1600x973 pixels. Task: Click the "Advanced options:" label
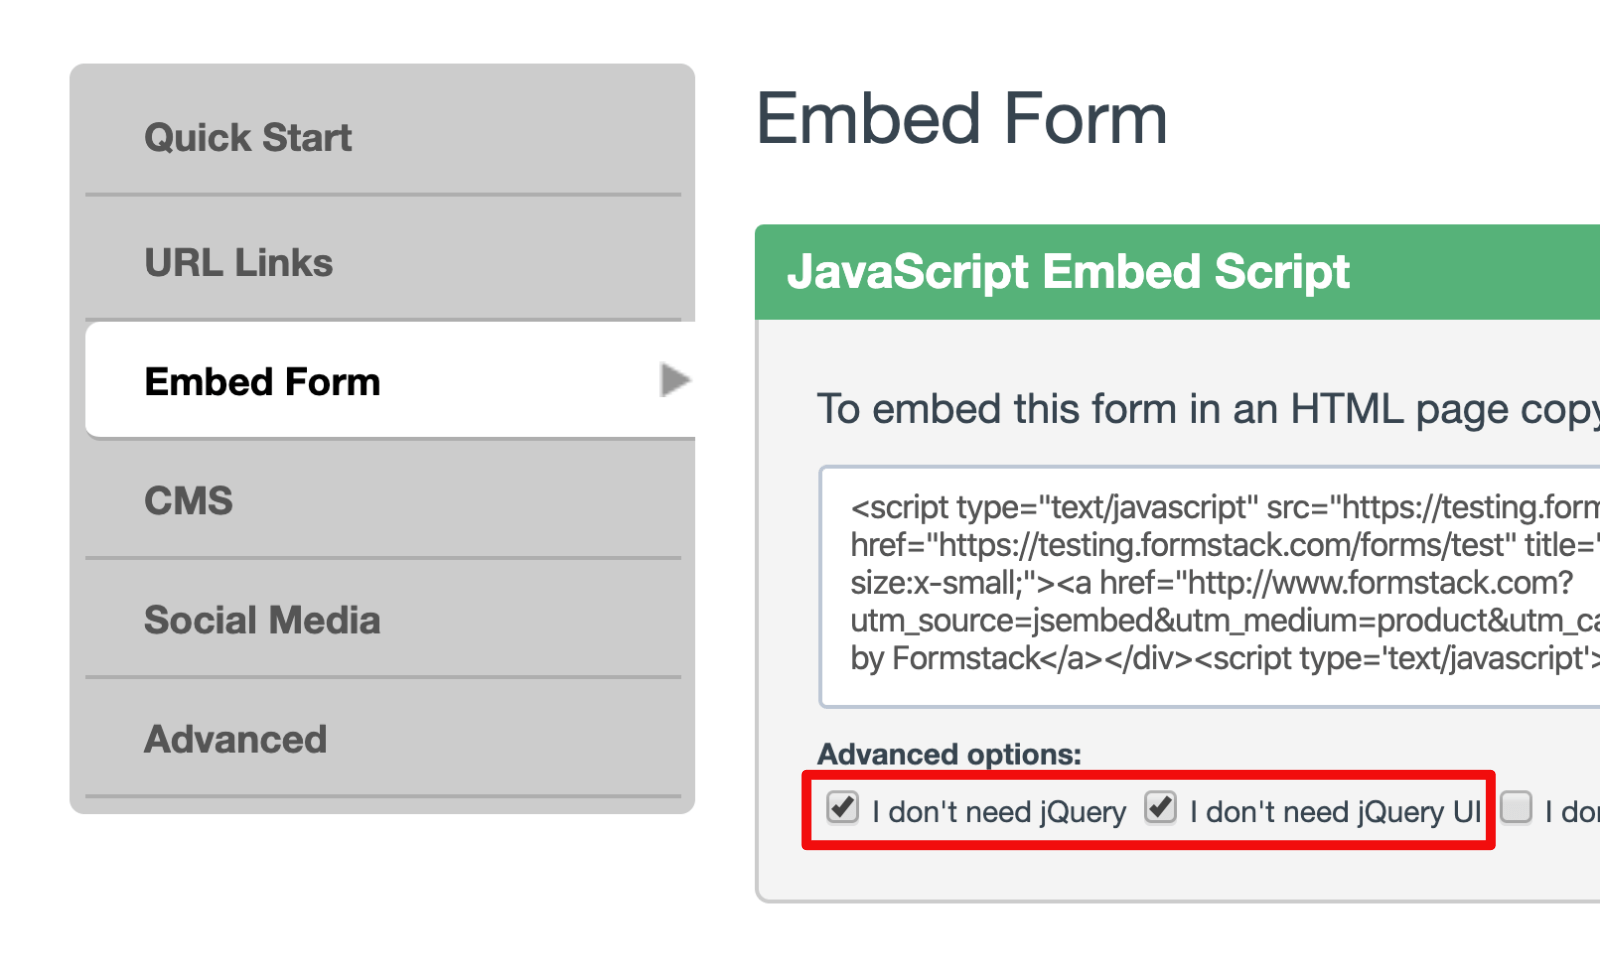(x=949, y=754)
